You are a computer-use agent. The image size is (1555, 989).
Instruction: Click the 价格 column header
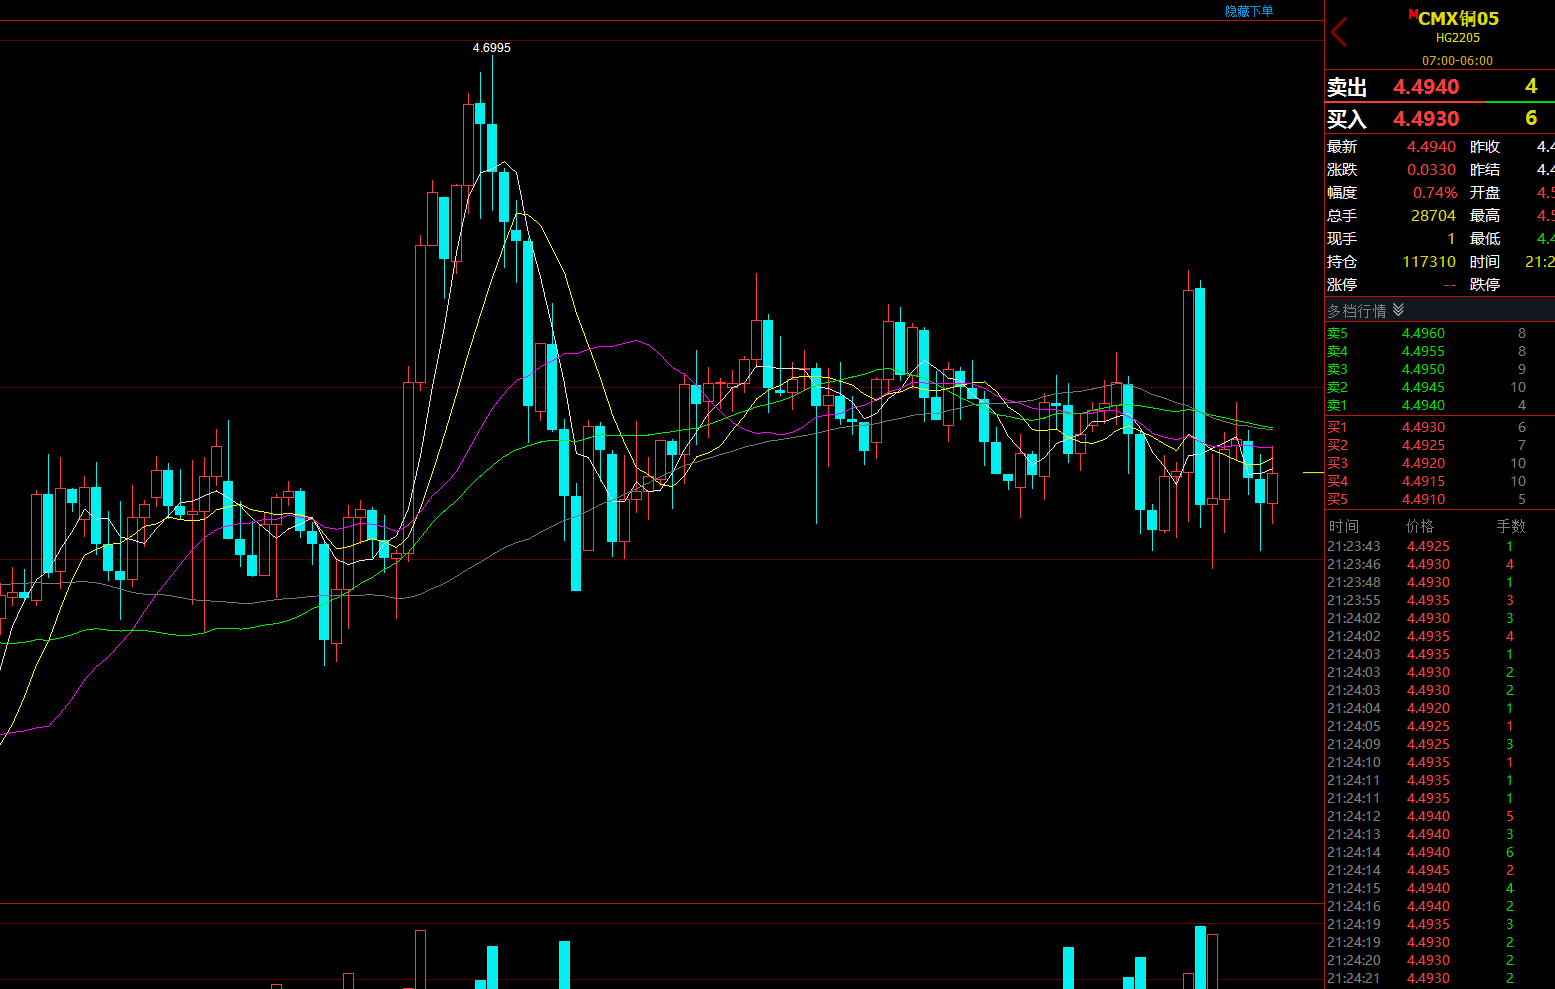point(1420,526)
